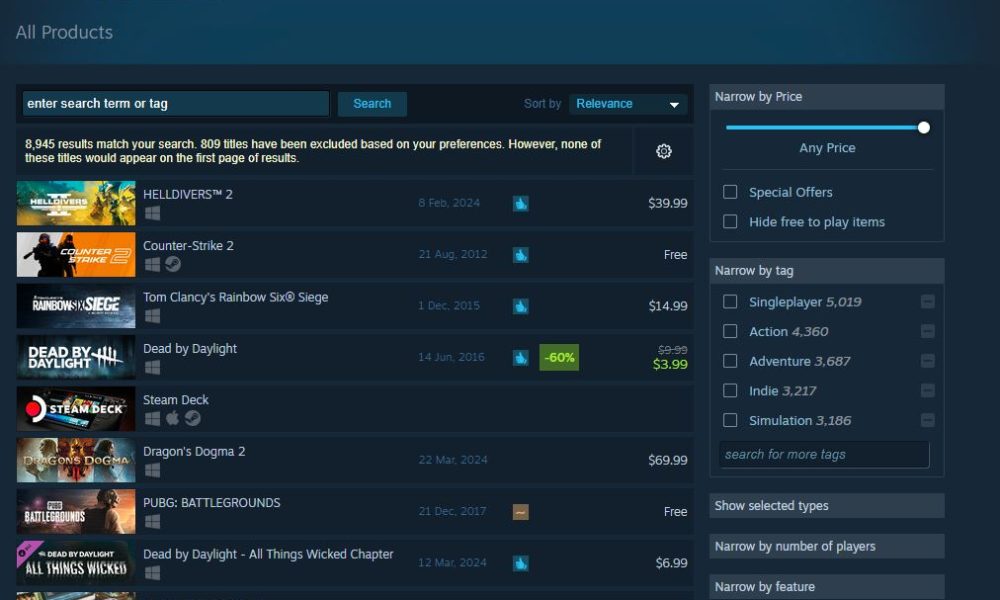Click the $39.99 price for HELLDIVERS 2
Image resolution: width=1000 pixels, height=600 pixels.
pos(668,203)
